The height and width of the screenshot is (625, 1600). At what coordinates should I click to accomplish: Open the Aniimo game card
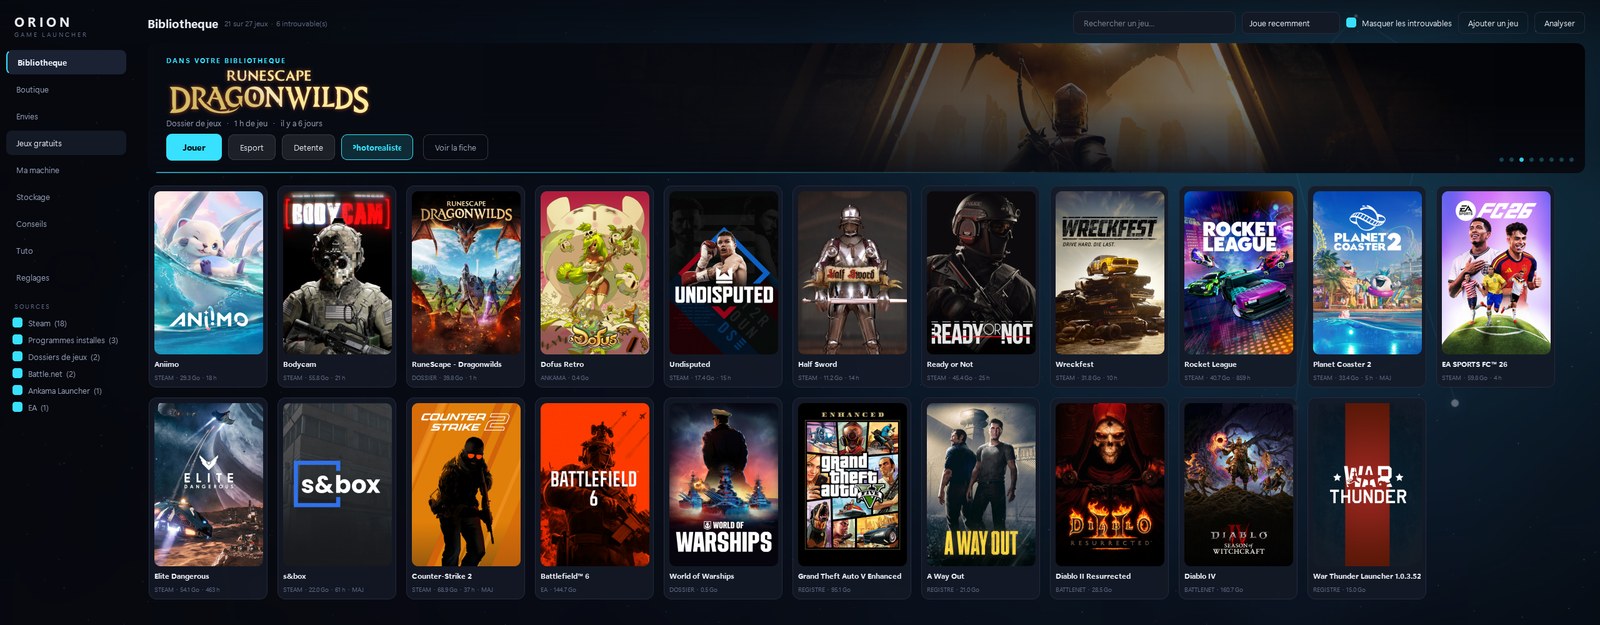[x=209, y=287]
